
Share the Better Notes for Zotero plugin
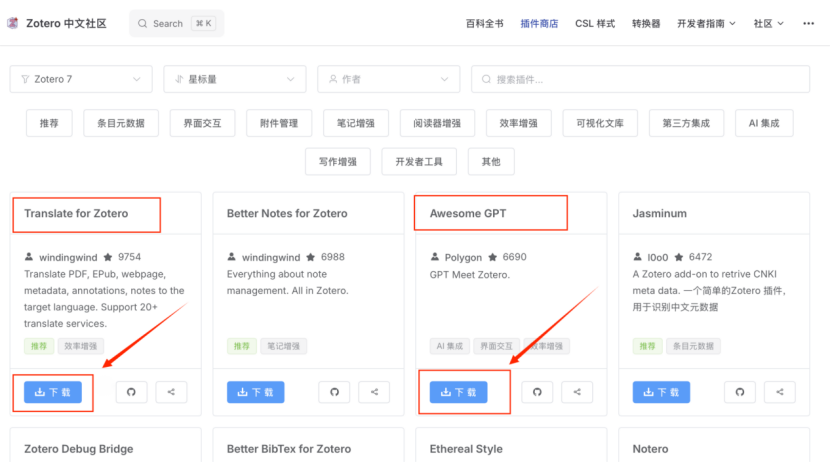[374, 392]
